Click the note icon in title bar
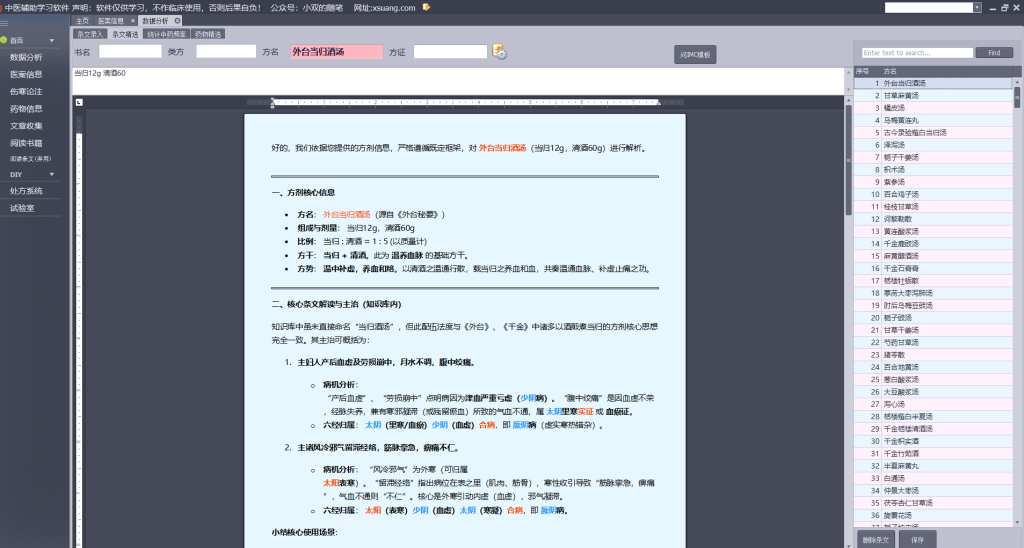This screenshot has width=1024, height=548. [427, 7]
